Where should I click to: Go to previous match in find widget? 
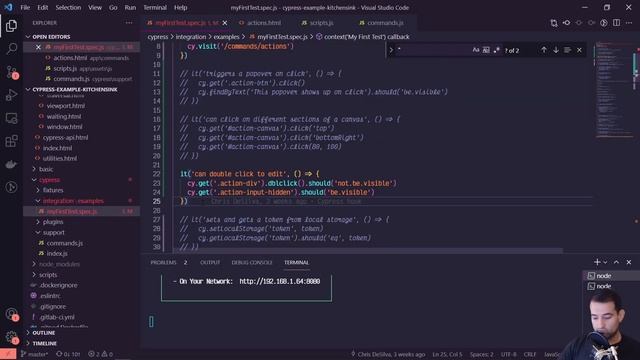tap(544, 50)
